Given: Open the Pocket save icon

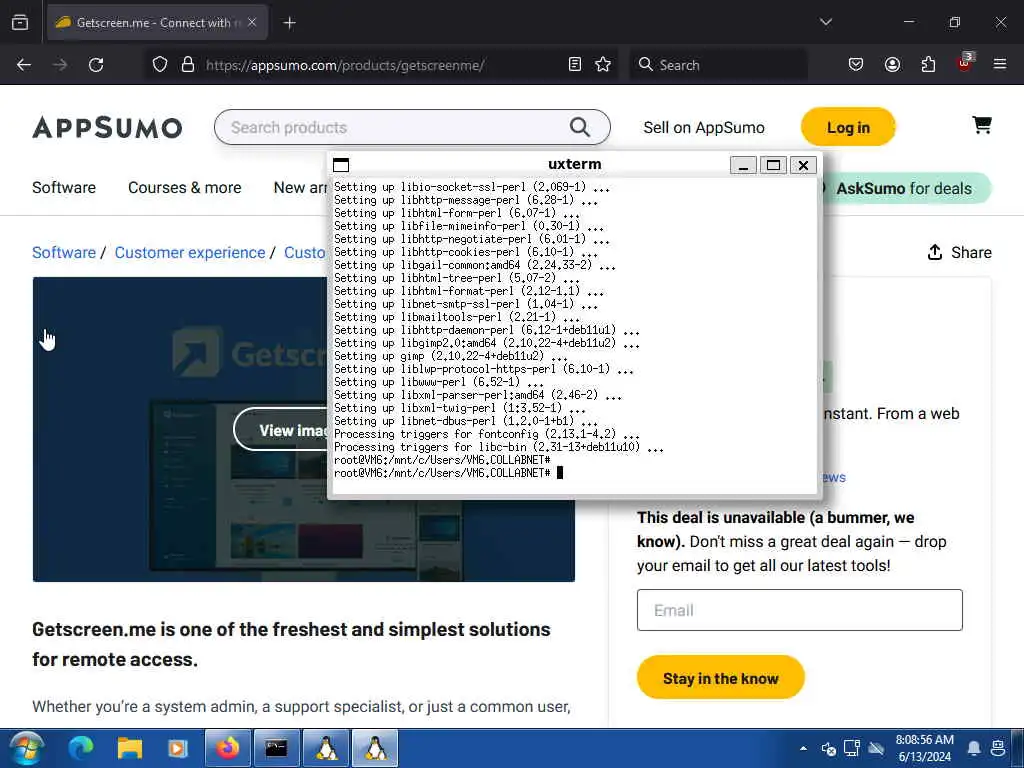Looking at the screenshot, I should 856,65.
